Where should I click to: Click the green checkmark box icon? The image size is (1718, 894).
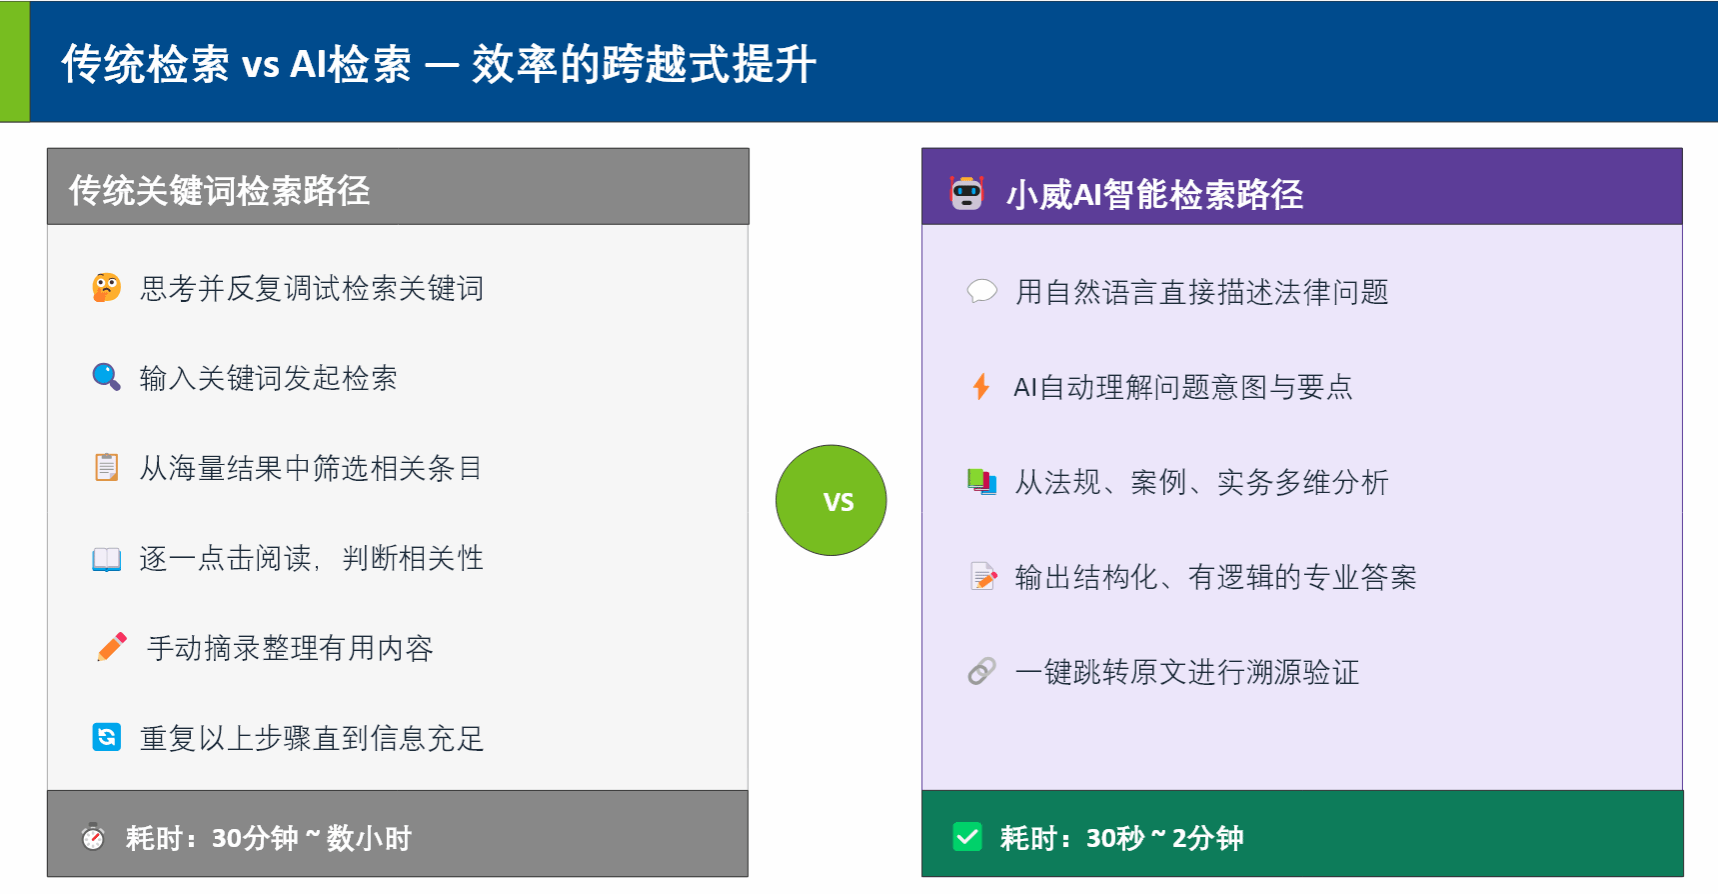pyautogui.click(x=967, y=837)
